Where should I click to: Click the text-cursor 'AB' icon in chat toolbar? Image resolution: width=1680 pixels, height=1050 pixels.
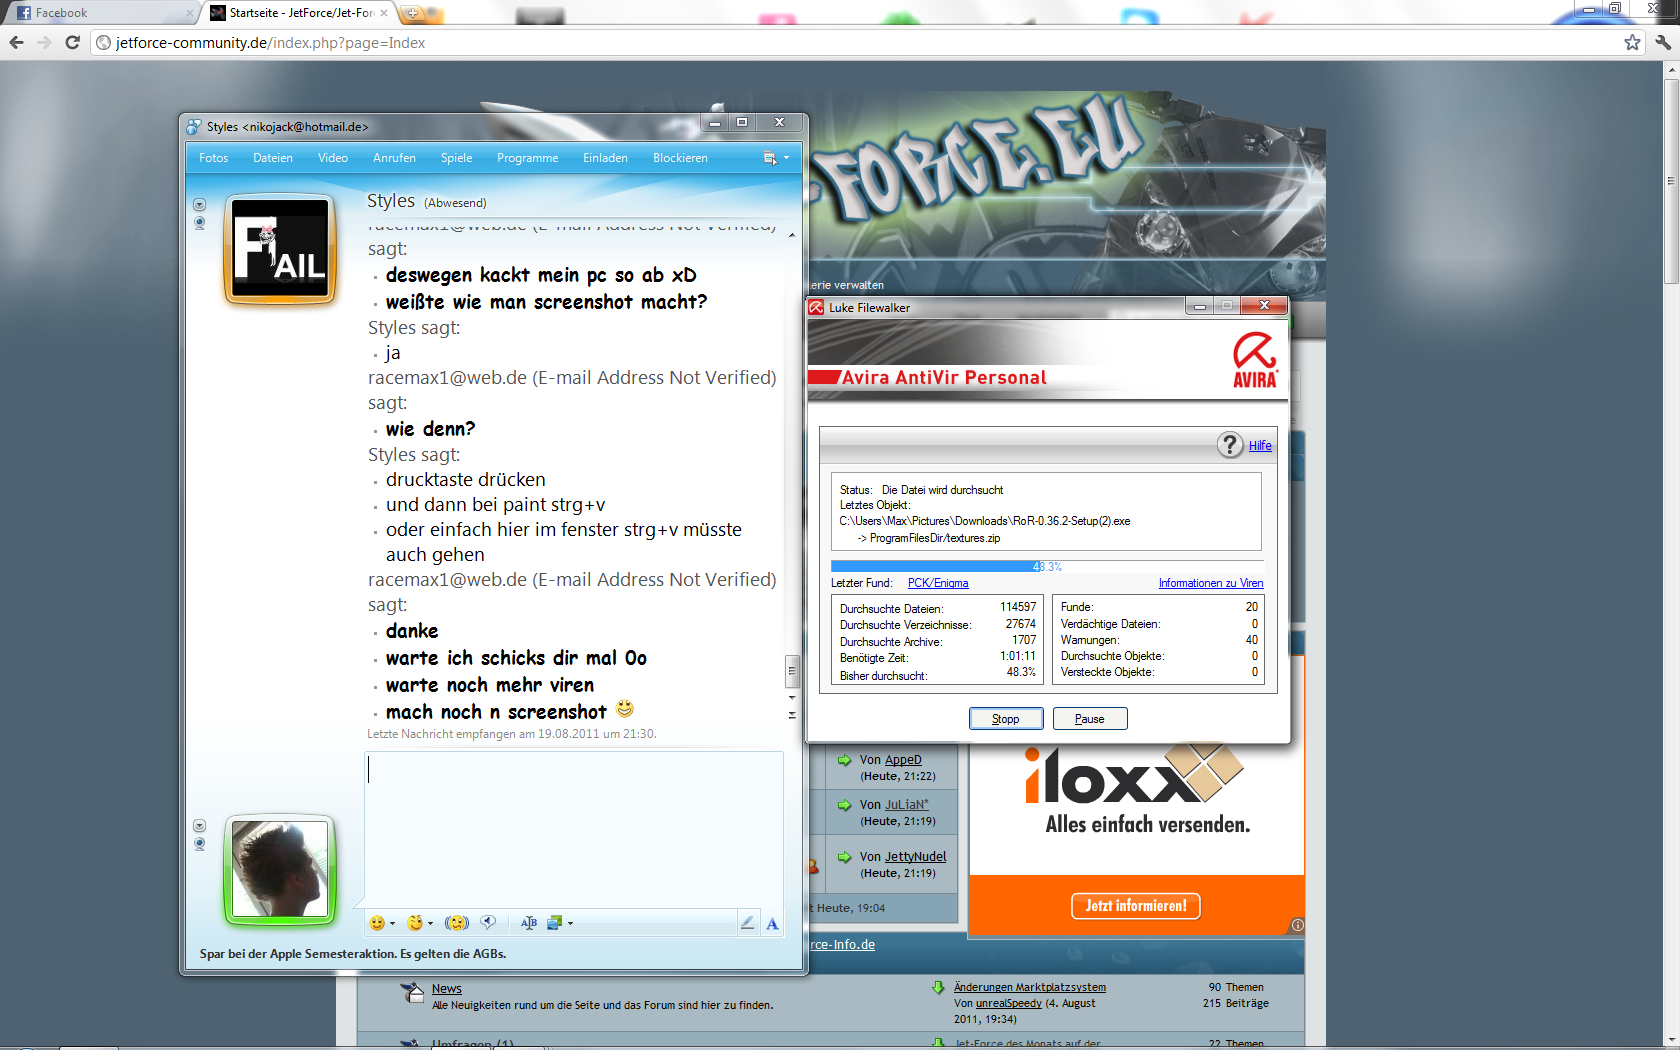[529, 923]
